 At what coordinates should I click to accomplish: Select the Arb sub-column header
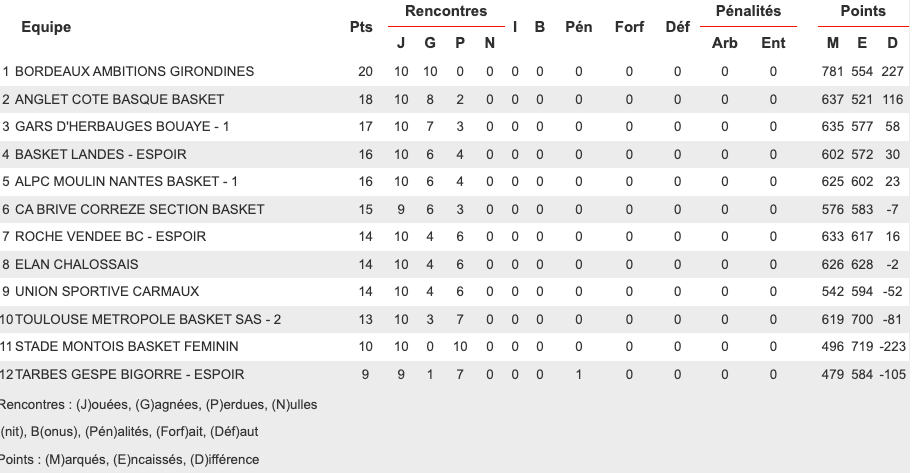[x=724, y=43]
